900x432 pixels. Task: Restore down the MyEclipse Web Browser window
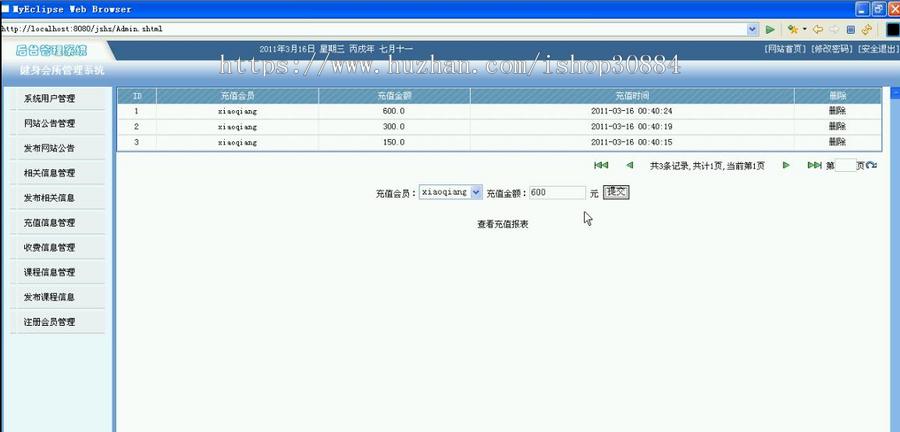878,9
